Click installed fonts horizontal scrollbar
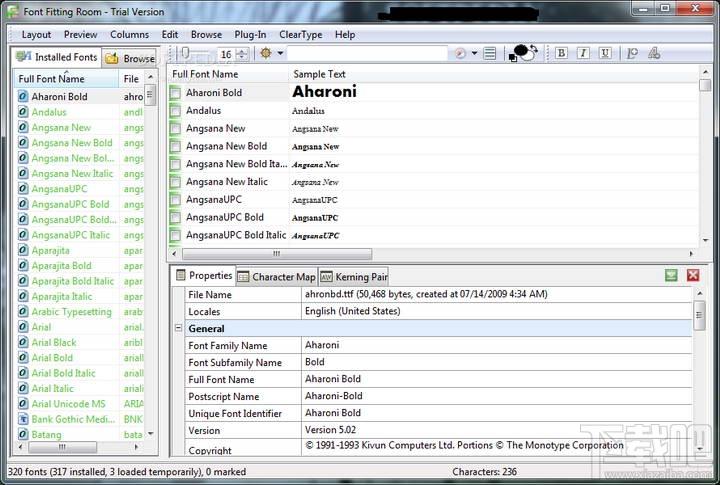 tap(62, 446)
